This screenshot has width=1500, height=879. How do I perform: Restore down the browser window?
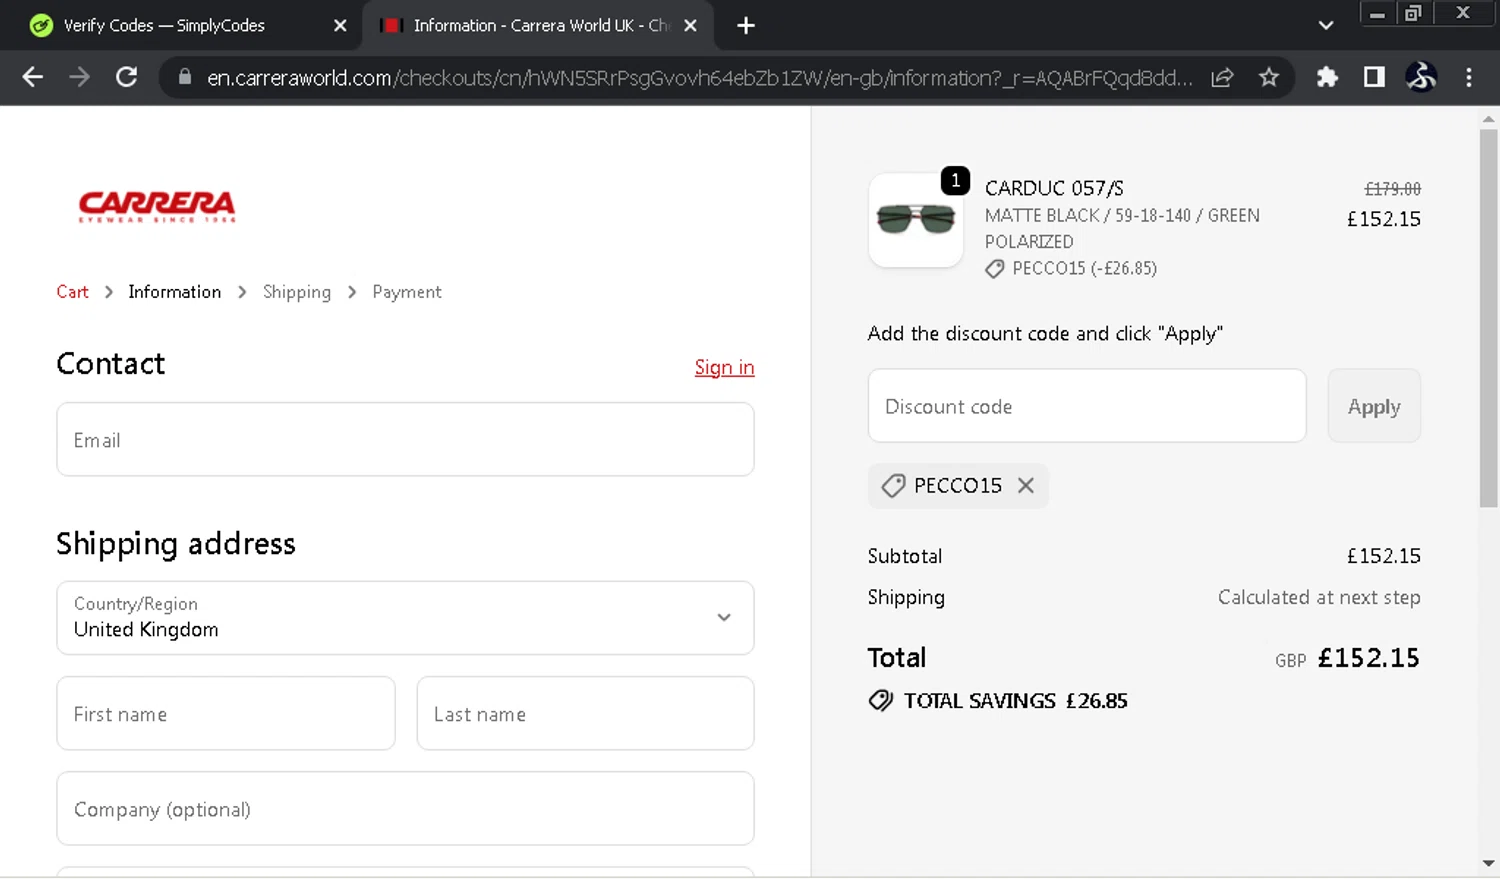(1413, 13)
